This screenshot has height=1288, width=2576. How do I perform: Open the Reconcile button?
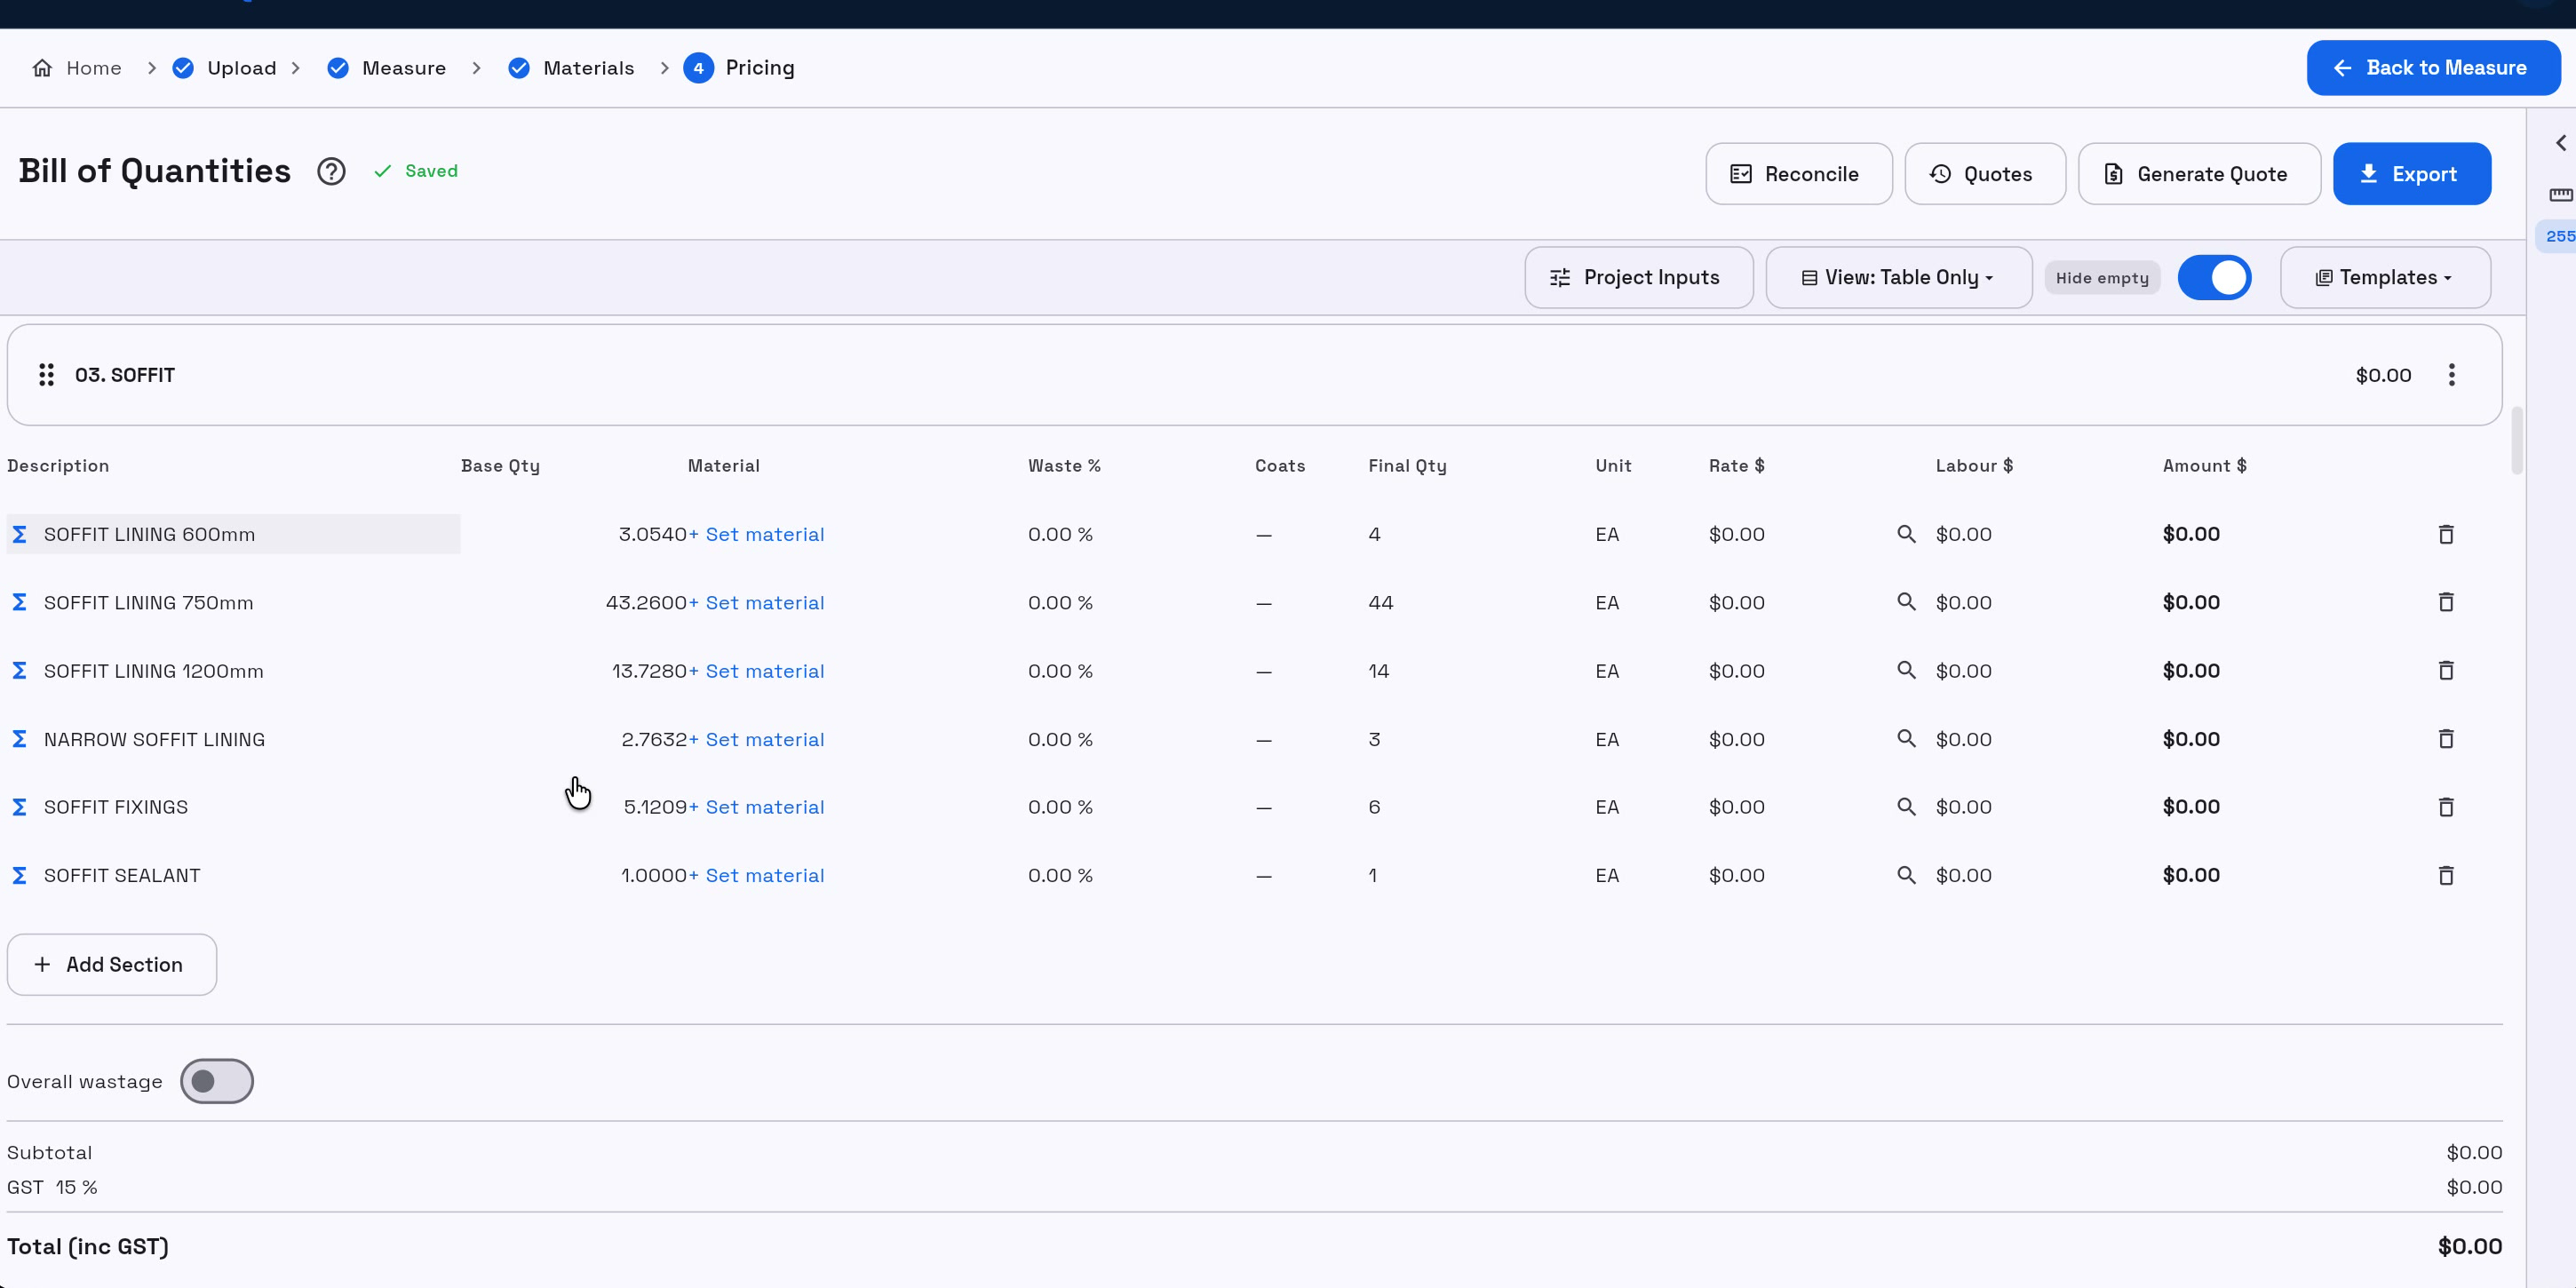(x=1798, y=174)
